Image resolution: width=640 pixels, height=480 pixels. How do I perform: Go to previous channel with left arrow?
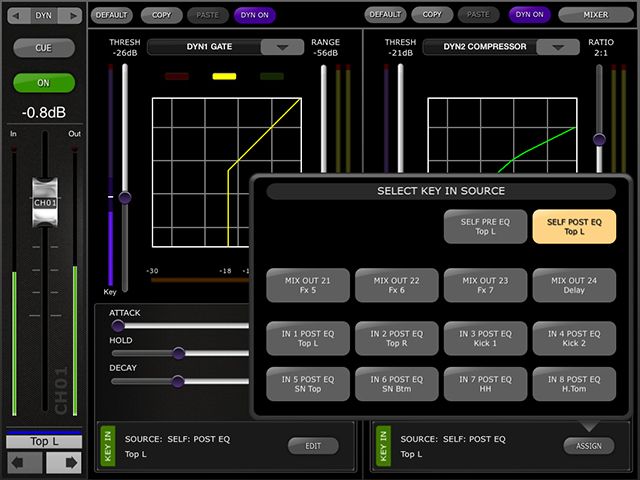tap(25, 464)
